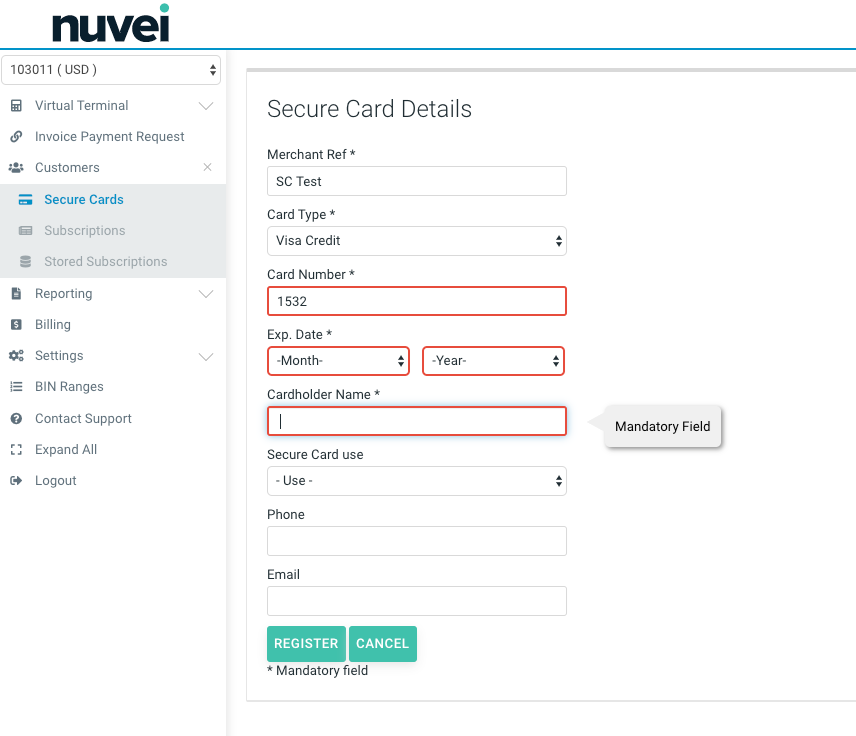Expand the Virtual Terminal menu chevron
856x736 pixels.
coord(206,106)
